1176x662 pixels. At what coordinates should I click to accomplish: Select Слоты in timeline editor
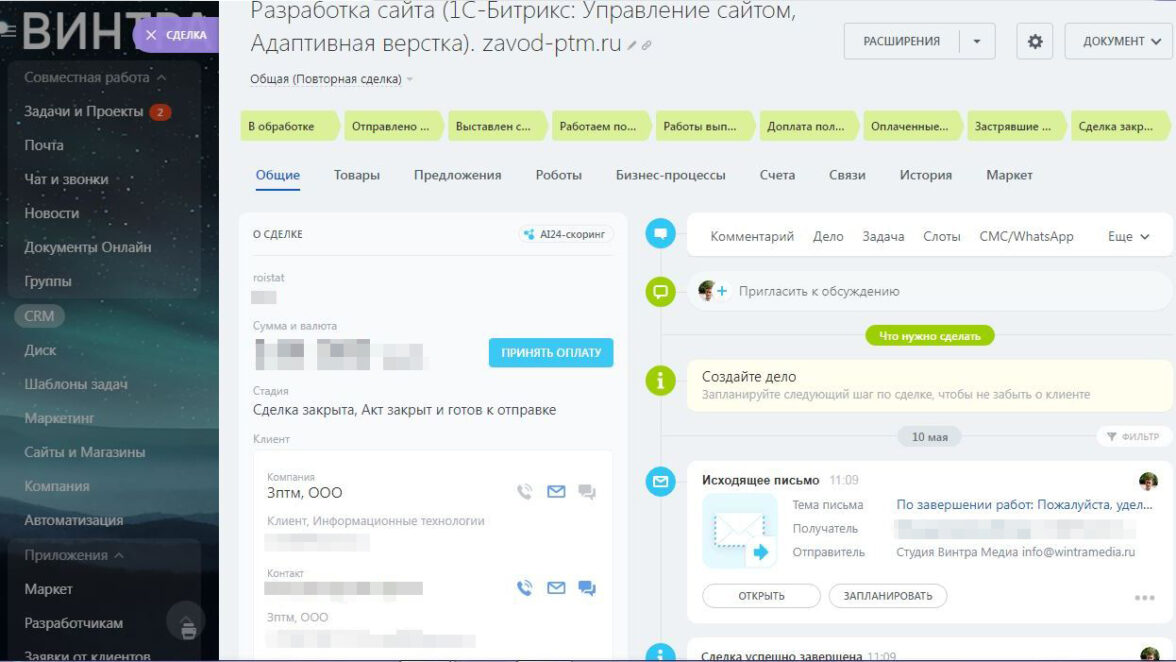[941, 236]
